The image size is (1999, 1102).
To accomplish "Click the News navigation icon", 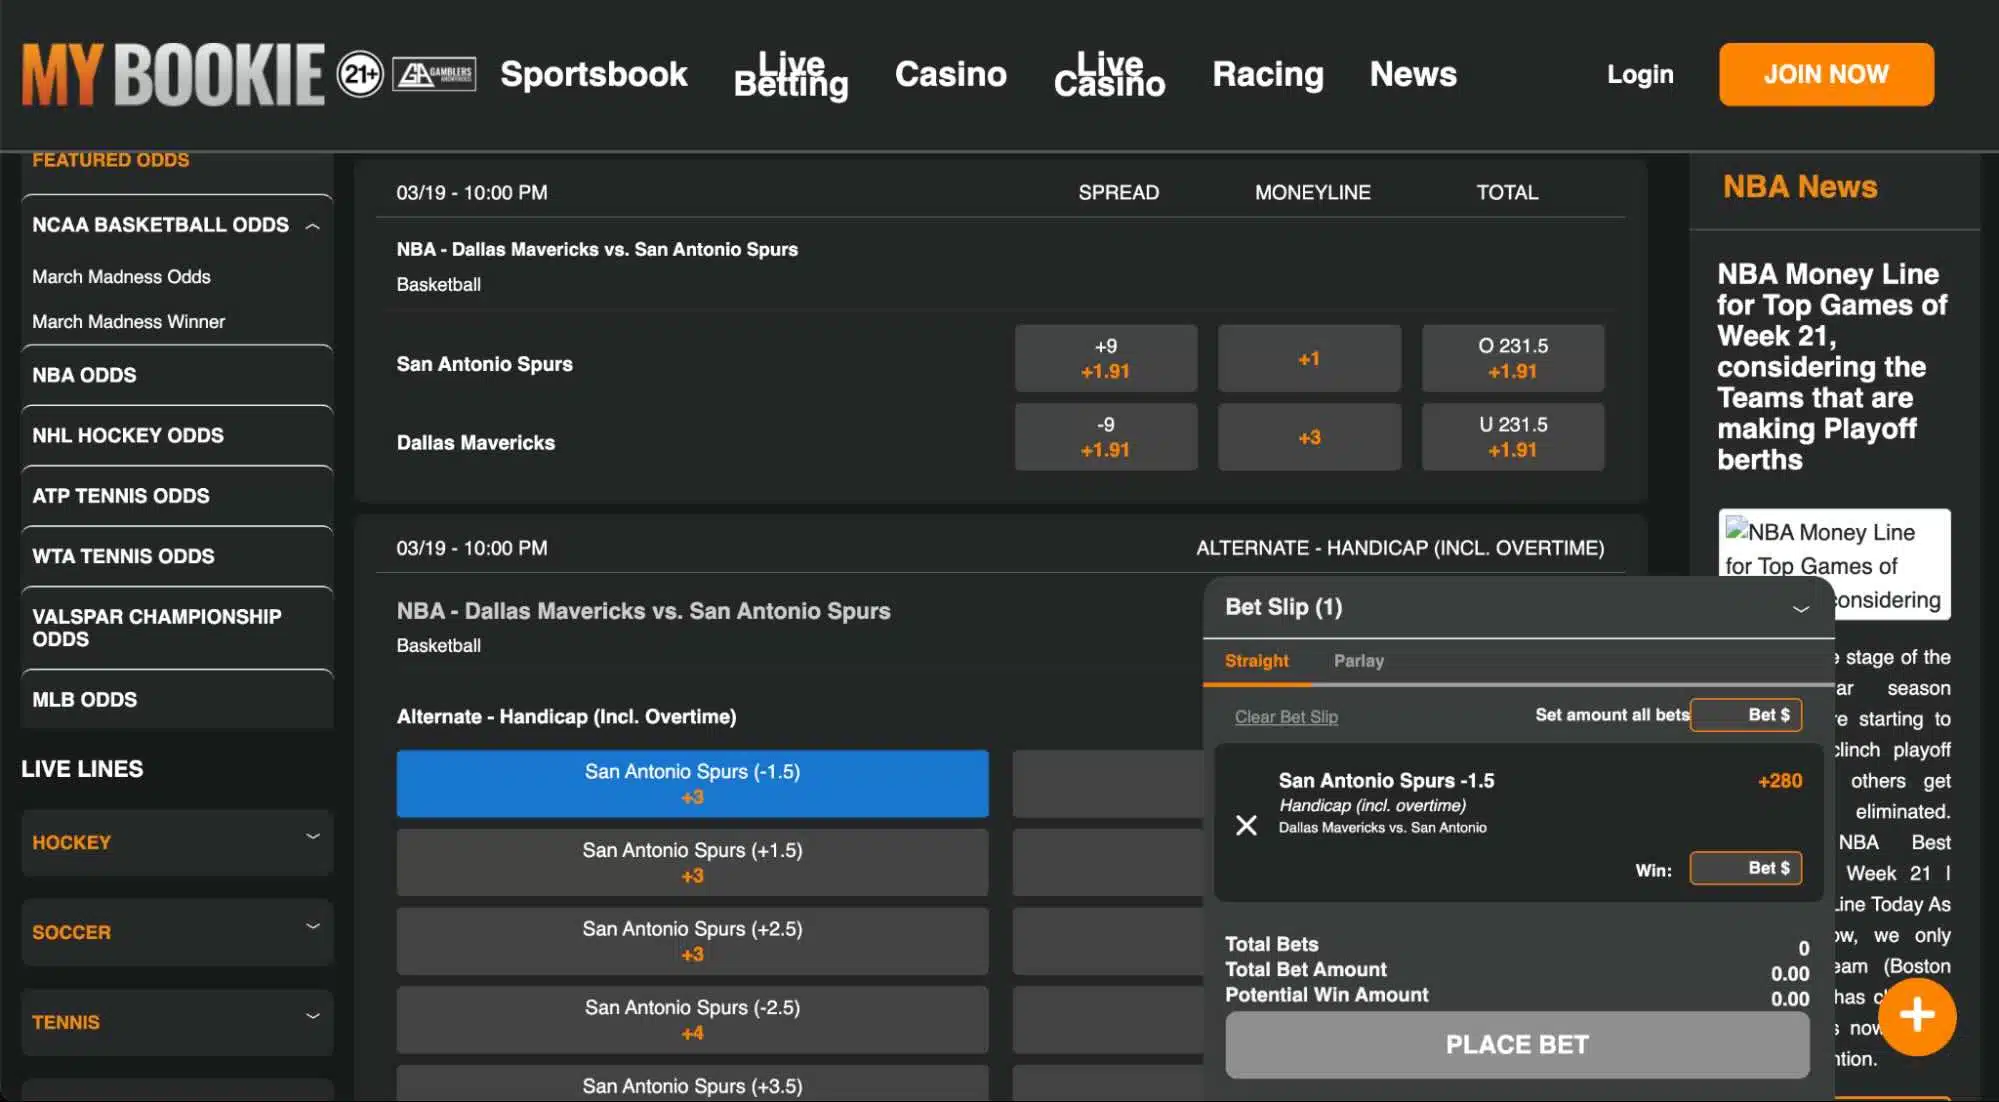I will point(1413,73).
